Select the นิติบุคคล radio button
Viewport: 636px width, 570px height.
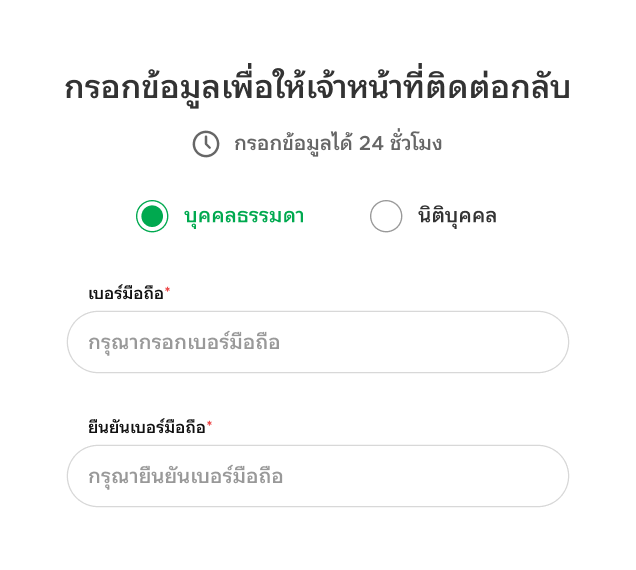pos(386,216)
